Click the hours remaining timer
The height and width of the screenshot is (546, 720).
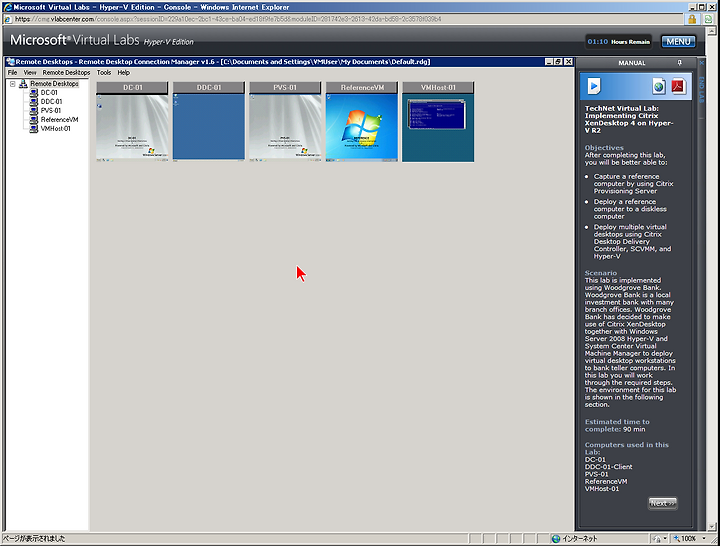[x=619, y=42]
